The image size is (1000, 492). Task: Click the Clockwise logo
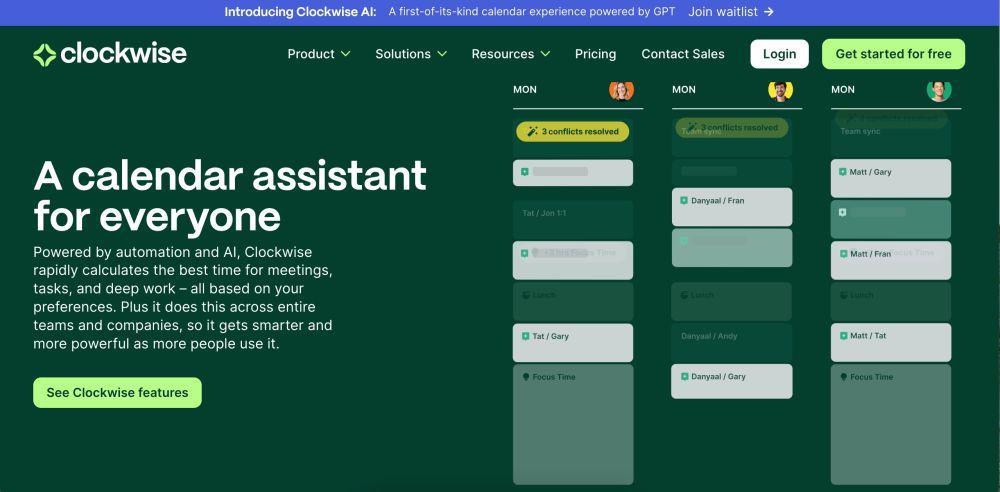[x=110, y=54]
